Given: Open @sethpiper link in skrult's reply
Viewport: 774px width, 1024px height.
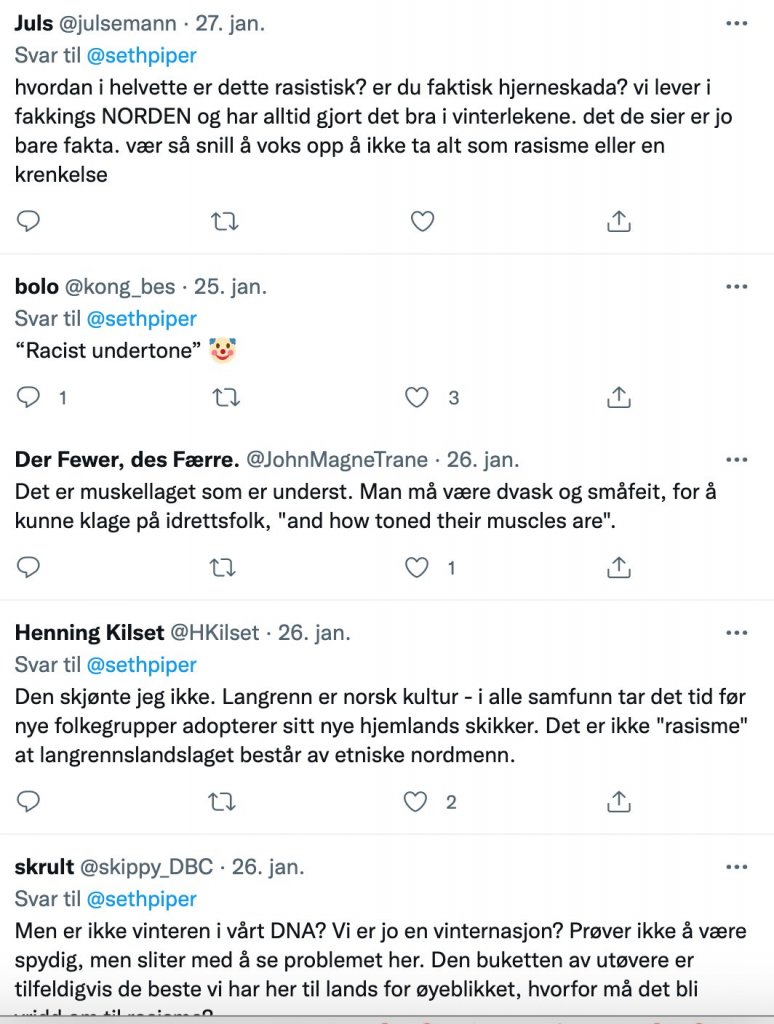Looking at the screenshot, I should pyautogui.click(x=141, y=899).
